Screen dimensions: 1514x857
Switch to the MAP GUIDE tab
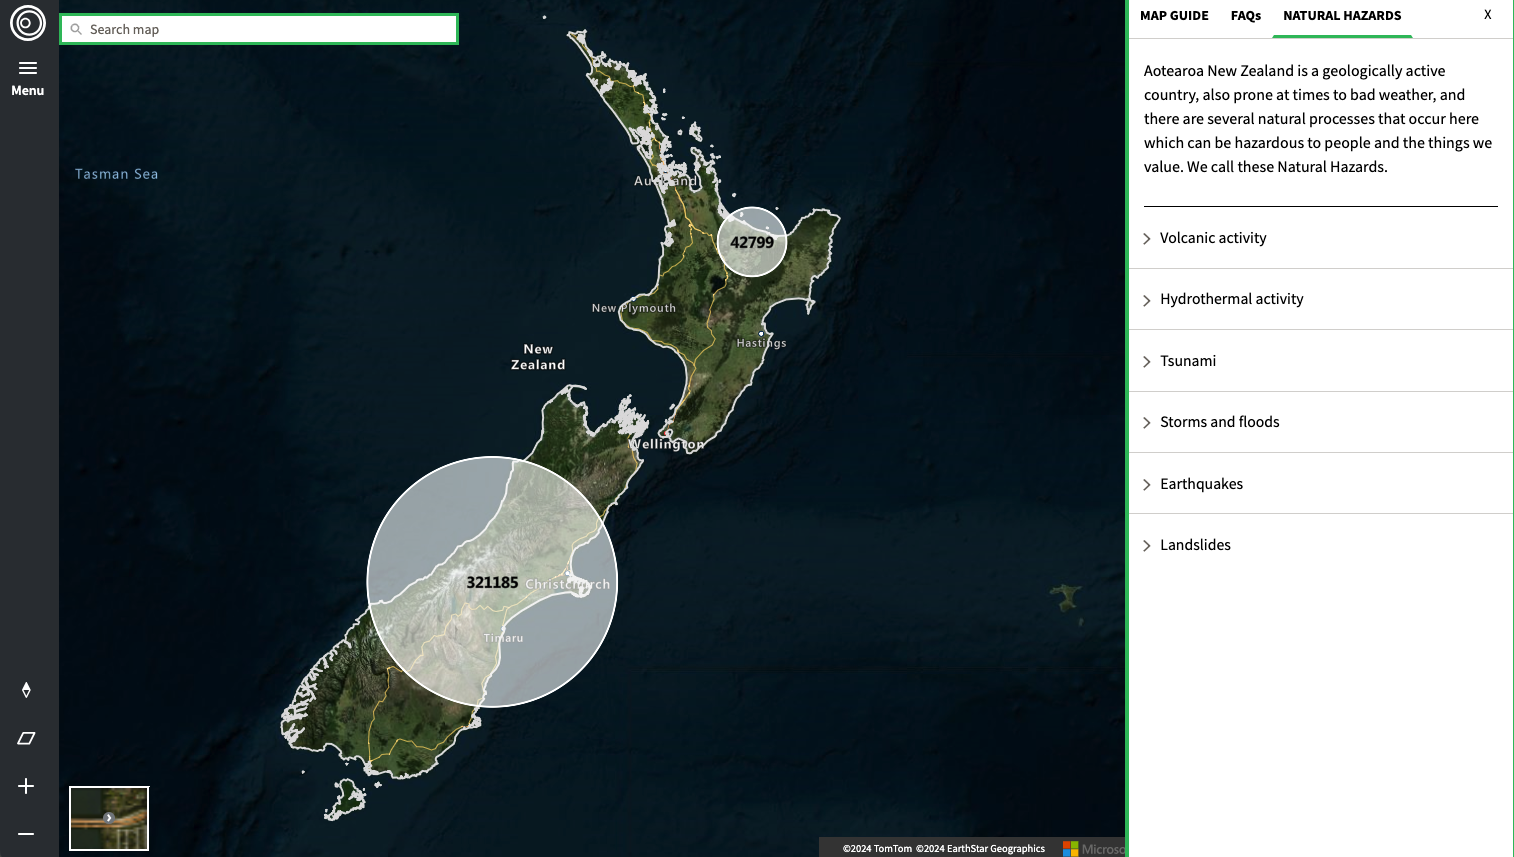click(x=1174, y=16)
